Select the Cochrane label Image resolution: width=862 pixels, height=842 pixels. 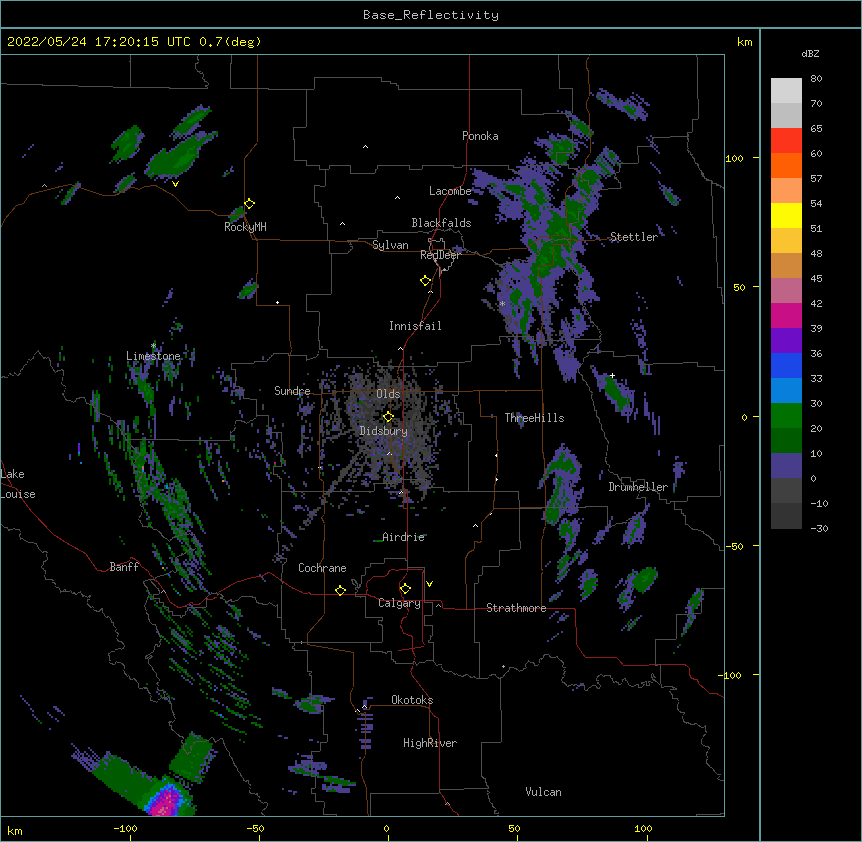point(322,568)
